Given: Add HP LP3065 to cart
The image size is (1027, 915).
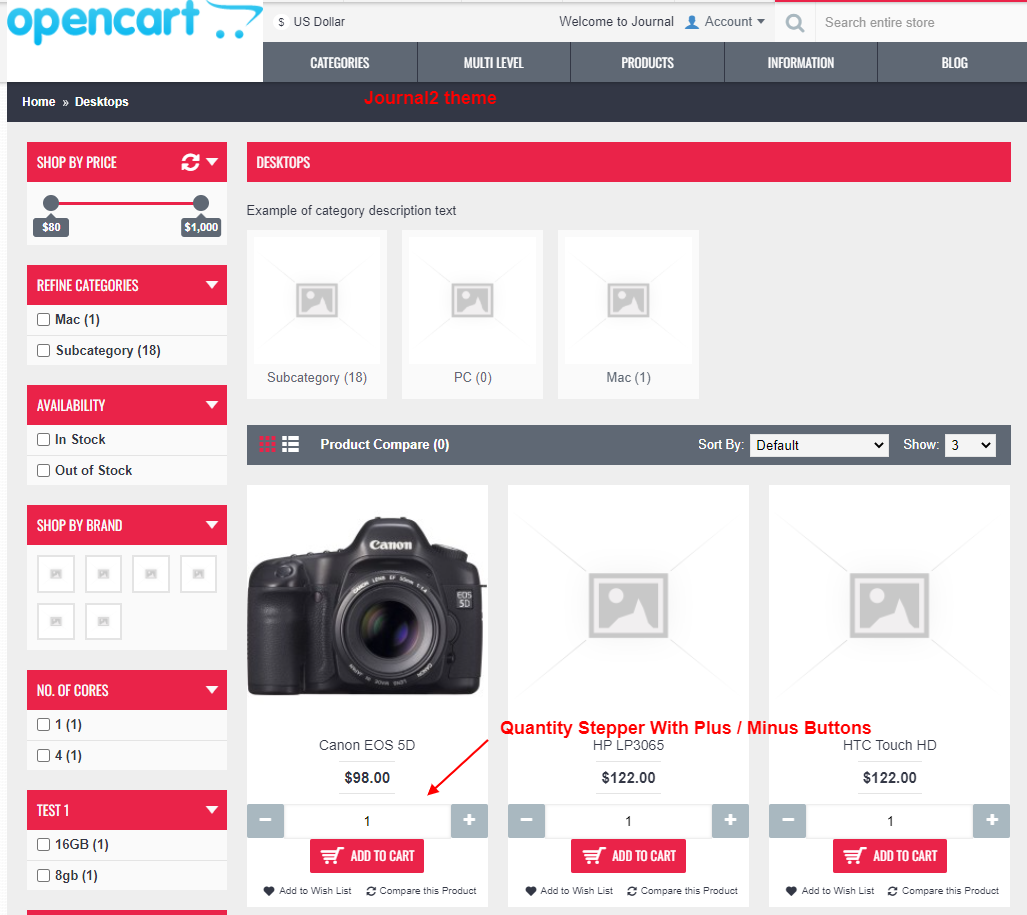Looking at the screenshot, I should point(628,855).
